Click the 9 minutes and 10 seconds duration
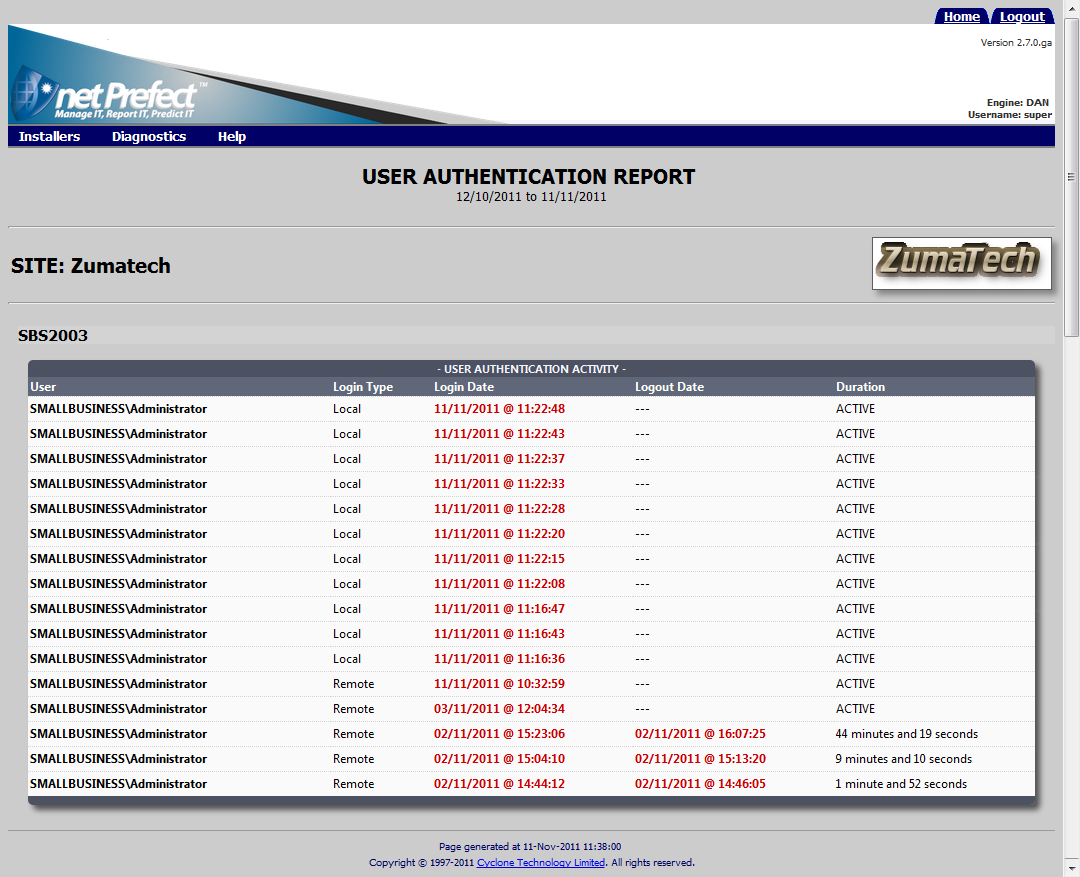Screen dimensions: 1080x877 pos(903,759)
